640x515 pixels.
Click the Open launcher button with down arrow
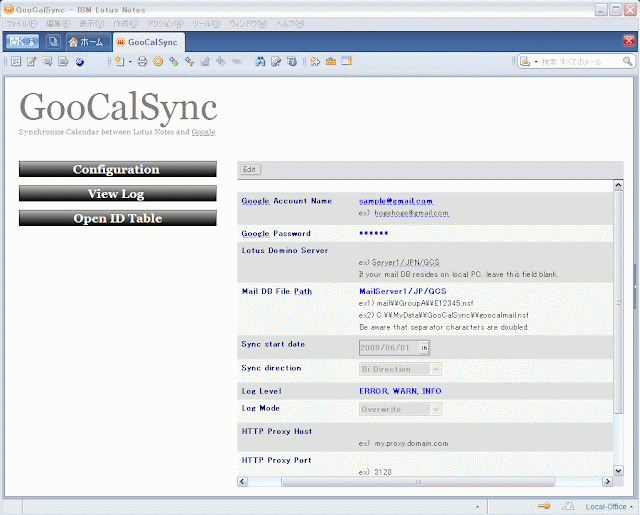coord(22,41)
